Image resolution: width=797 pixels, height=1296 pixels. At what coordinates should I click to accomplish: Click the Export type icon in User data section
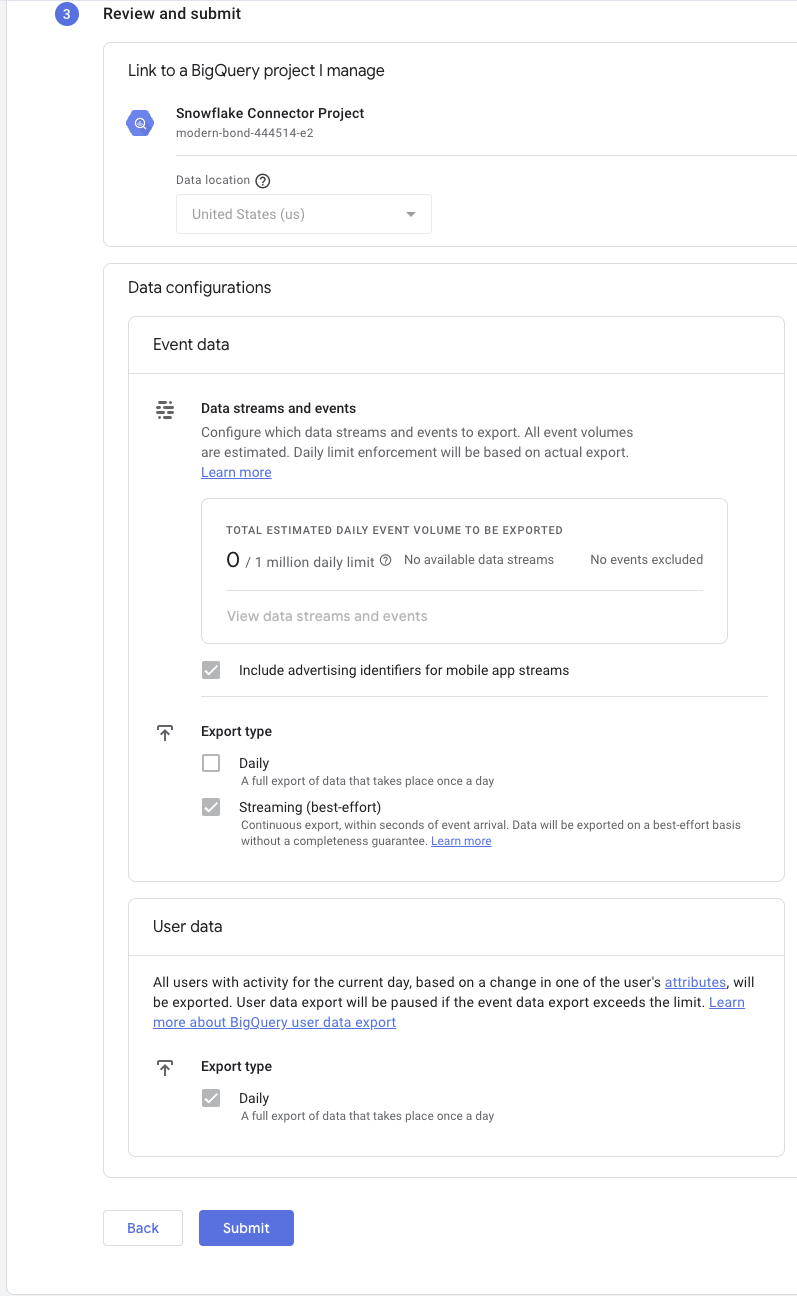(165, 1067)
